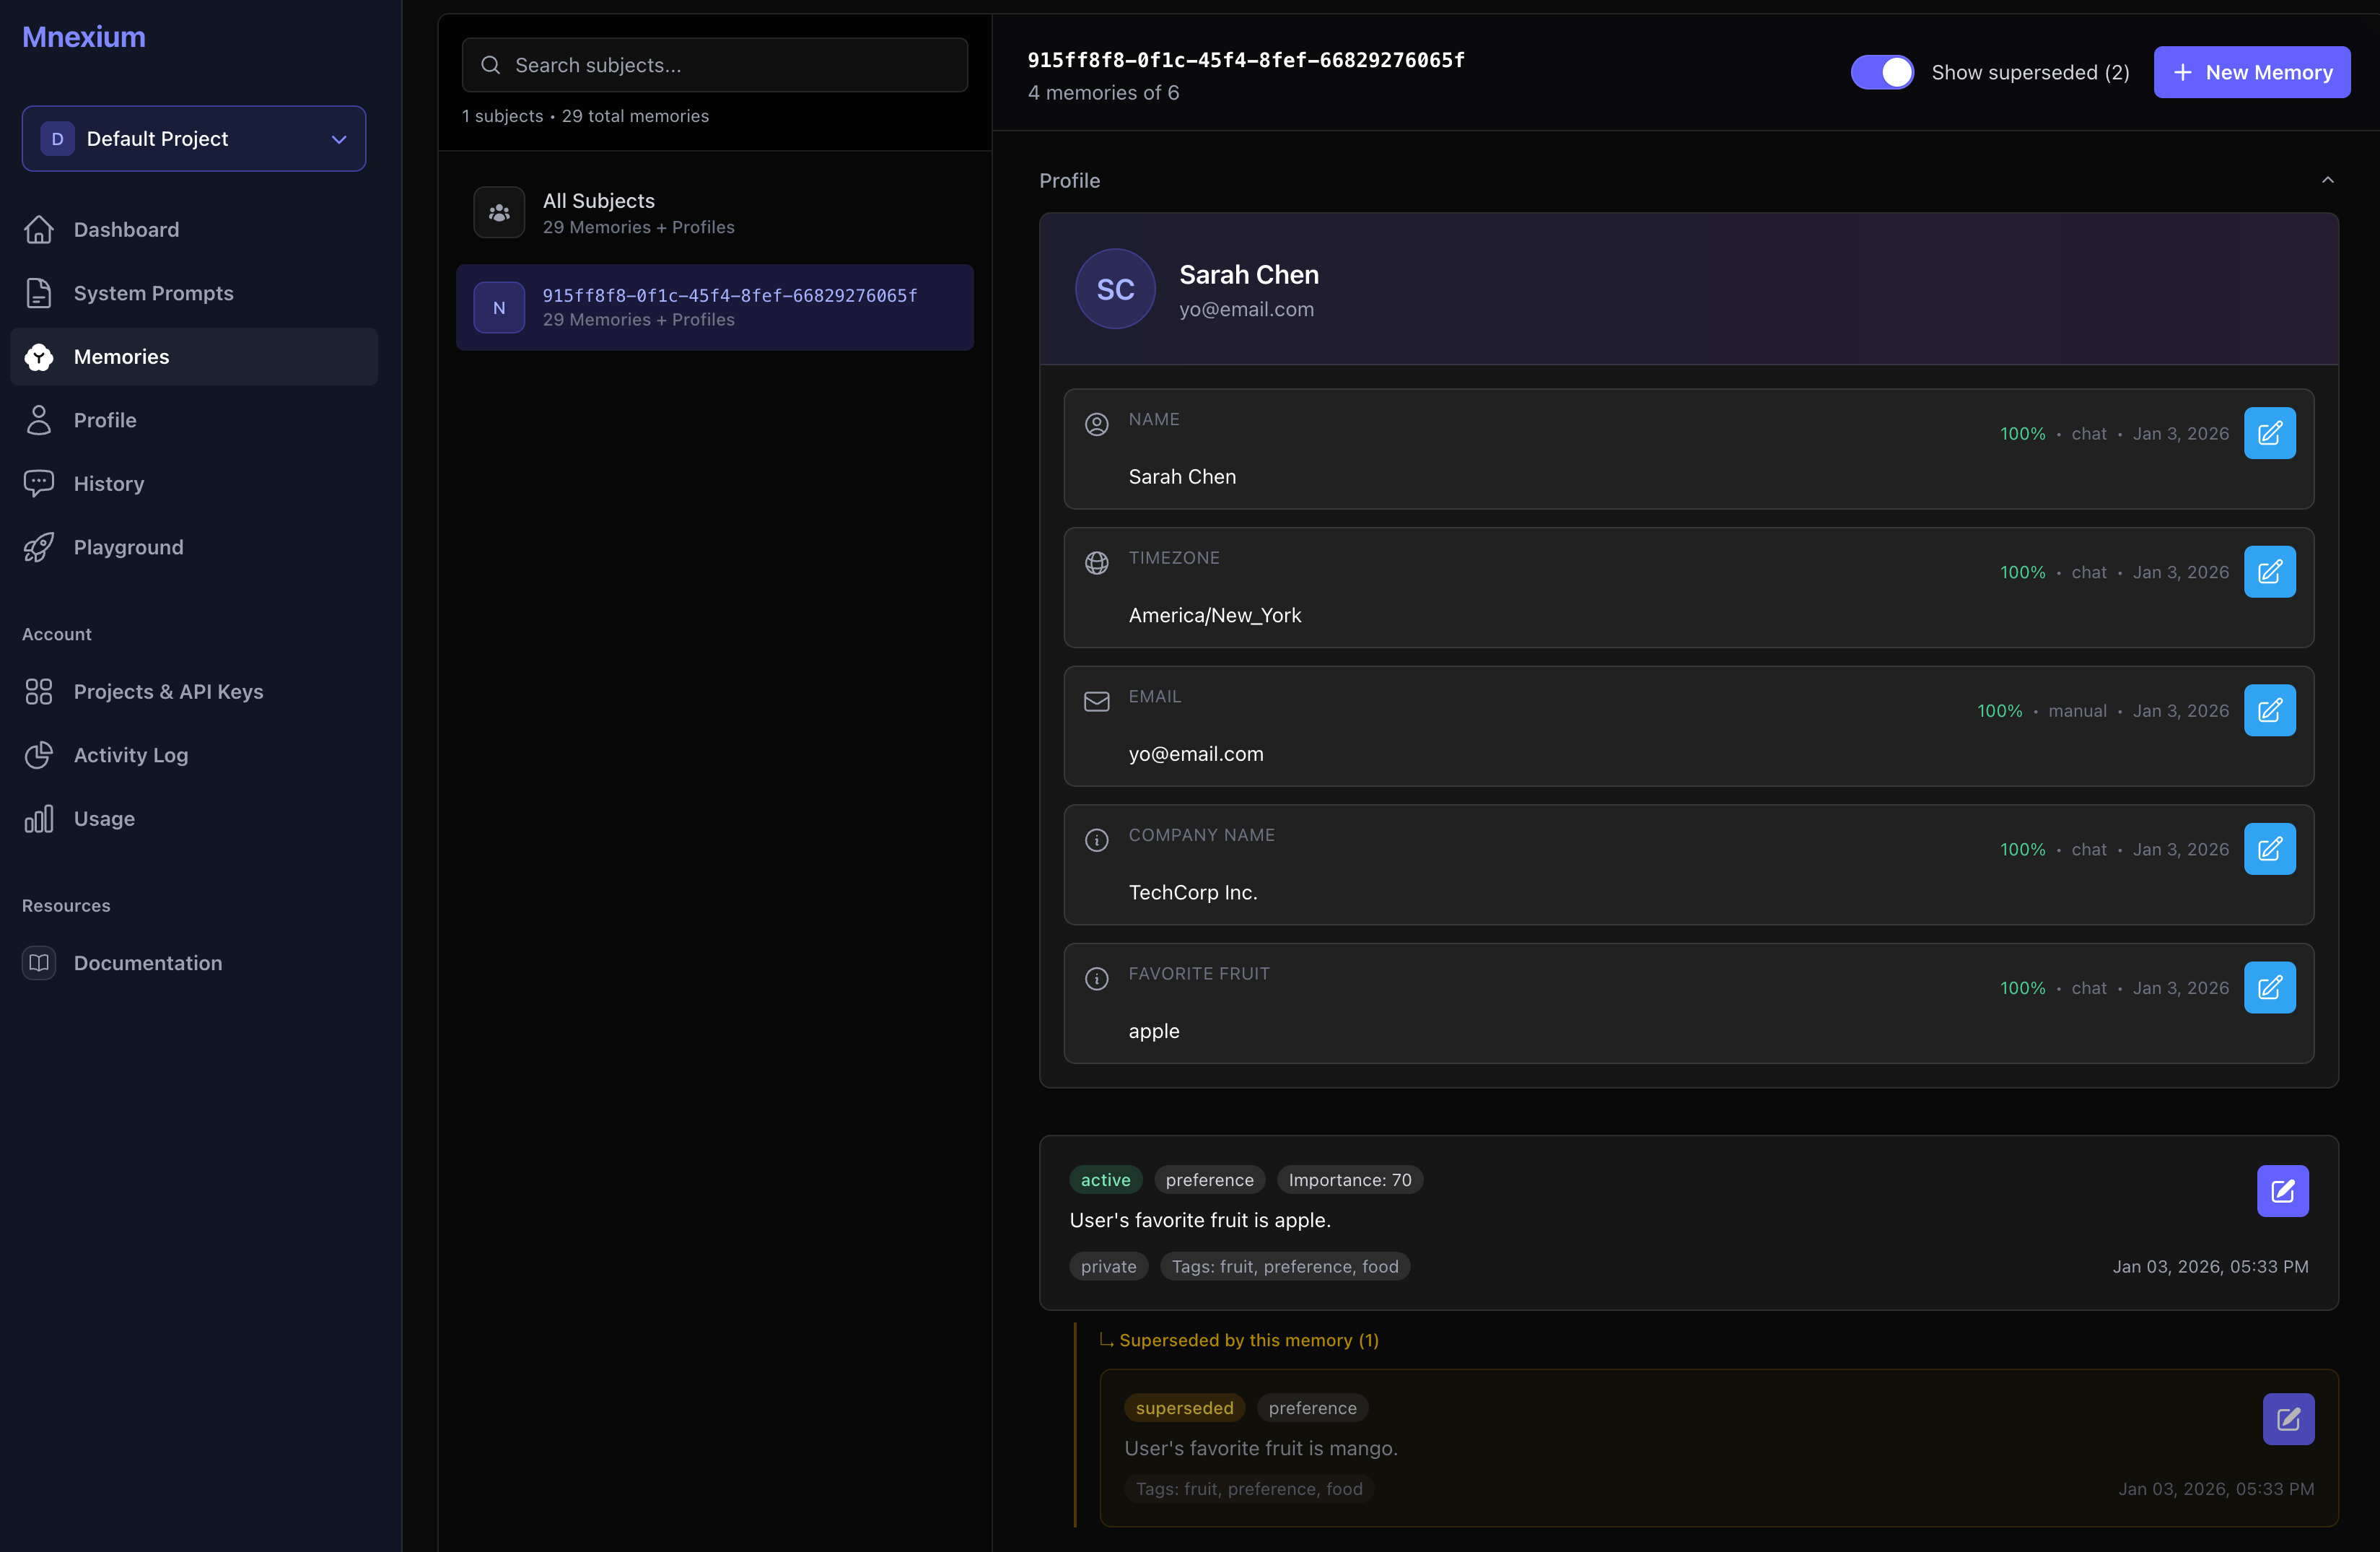Open the History panel
Viewport: 2380px width, 1552px height.
click(x=110, y=483)
